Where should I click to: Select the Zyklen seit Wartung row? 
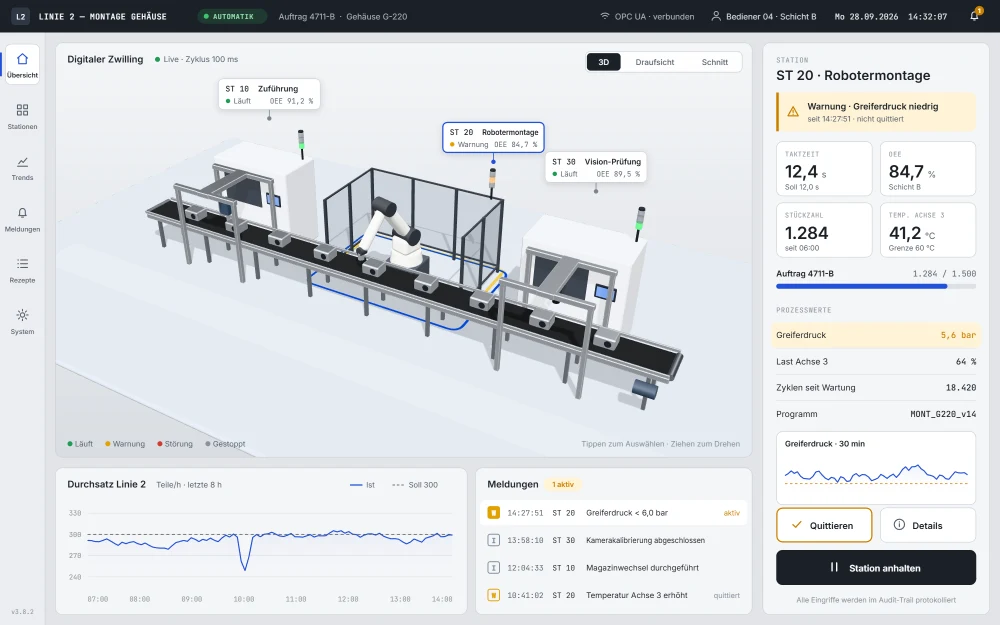pos(876,388)
